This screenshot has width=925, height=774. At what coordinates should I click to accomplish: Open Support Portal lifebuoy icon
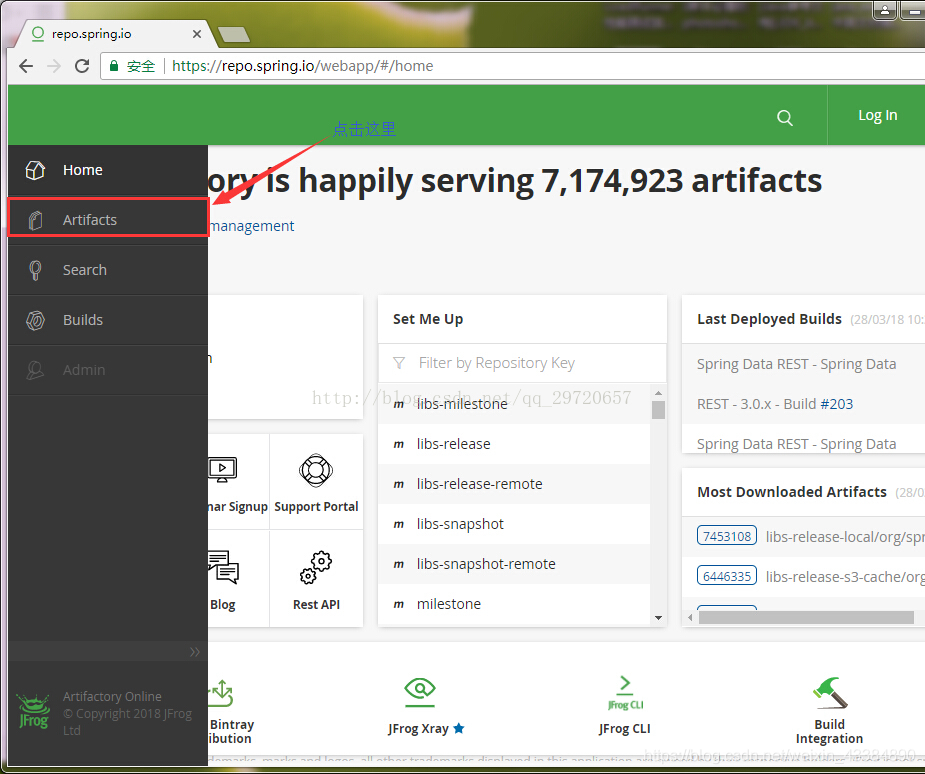[316, 470]
